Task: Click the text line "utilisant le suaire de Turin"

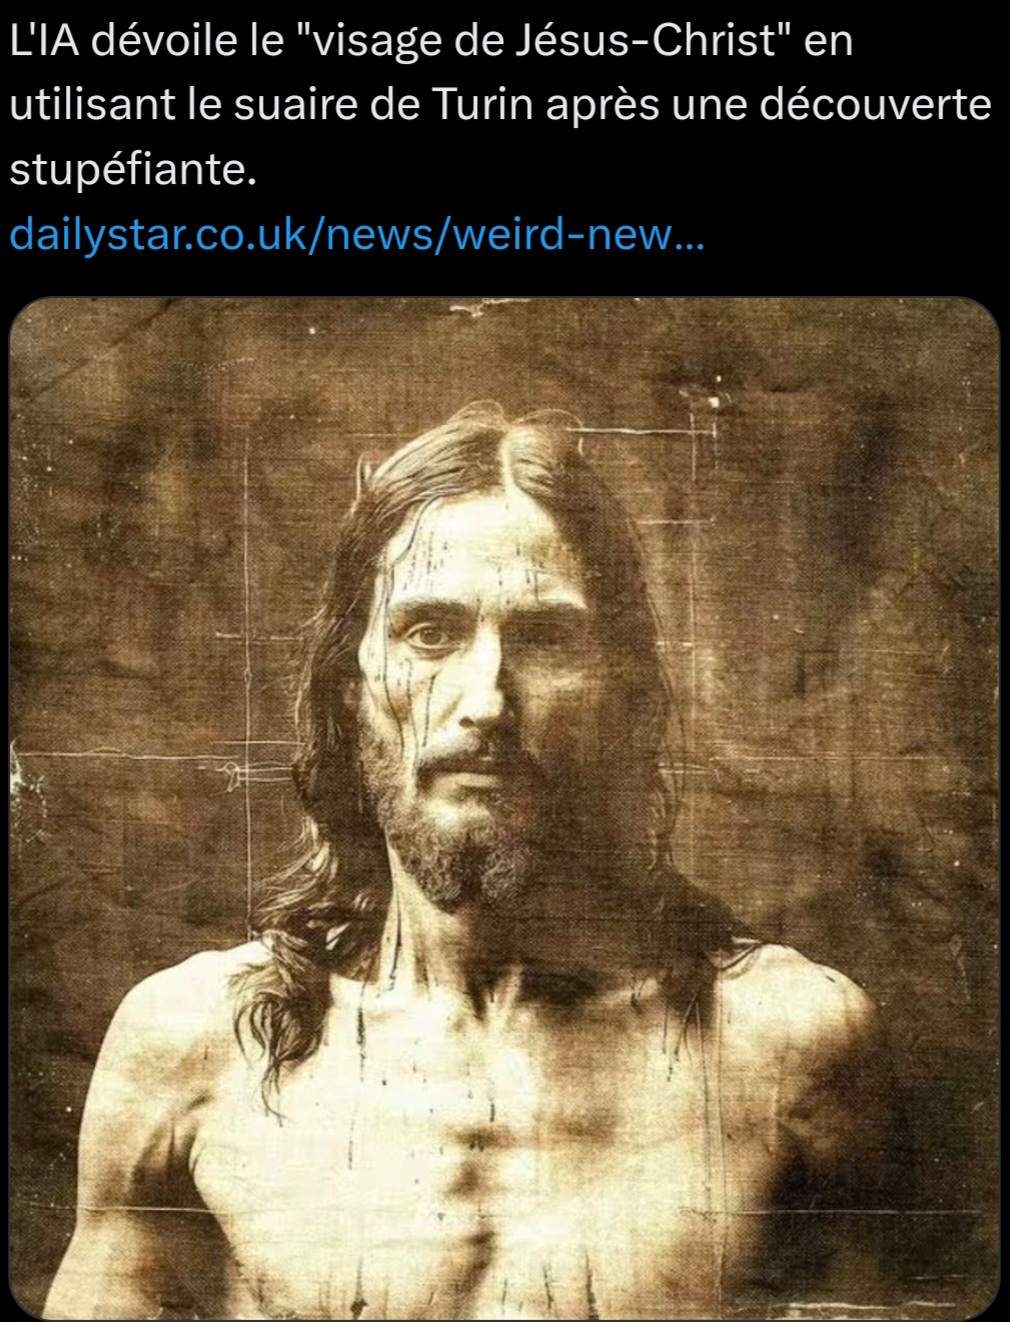Action: pyautogui.click(x=268, y=106)
